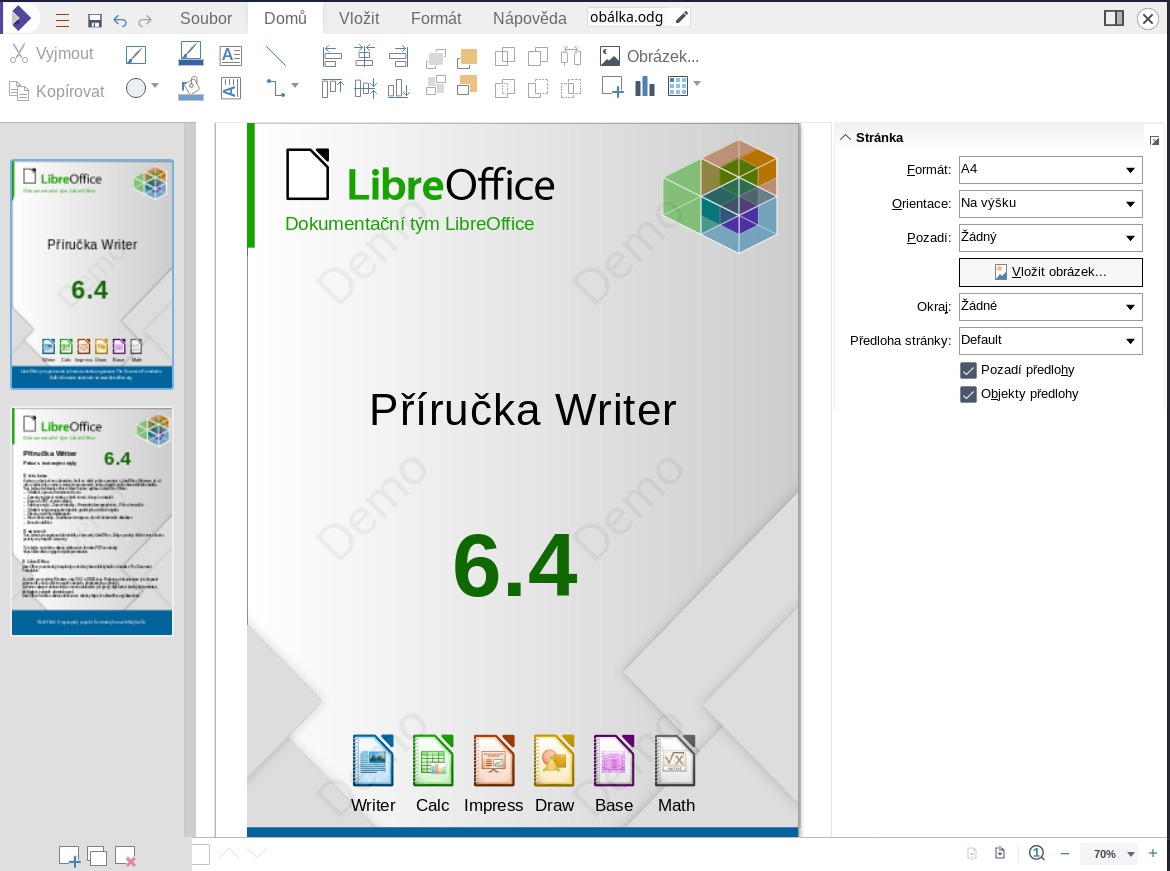
Task: Switch to the Vložit tab
Action: 359,18
